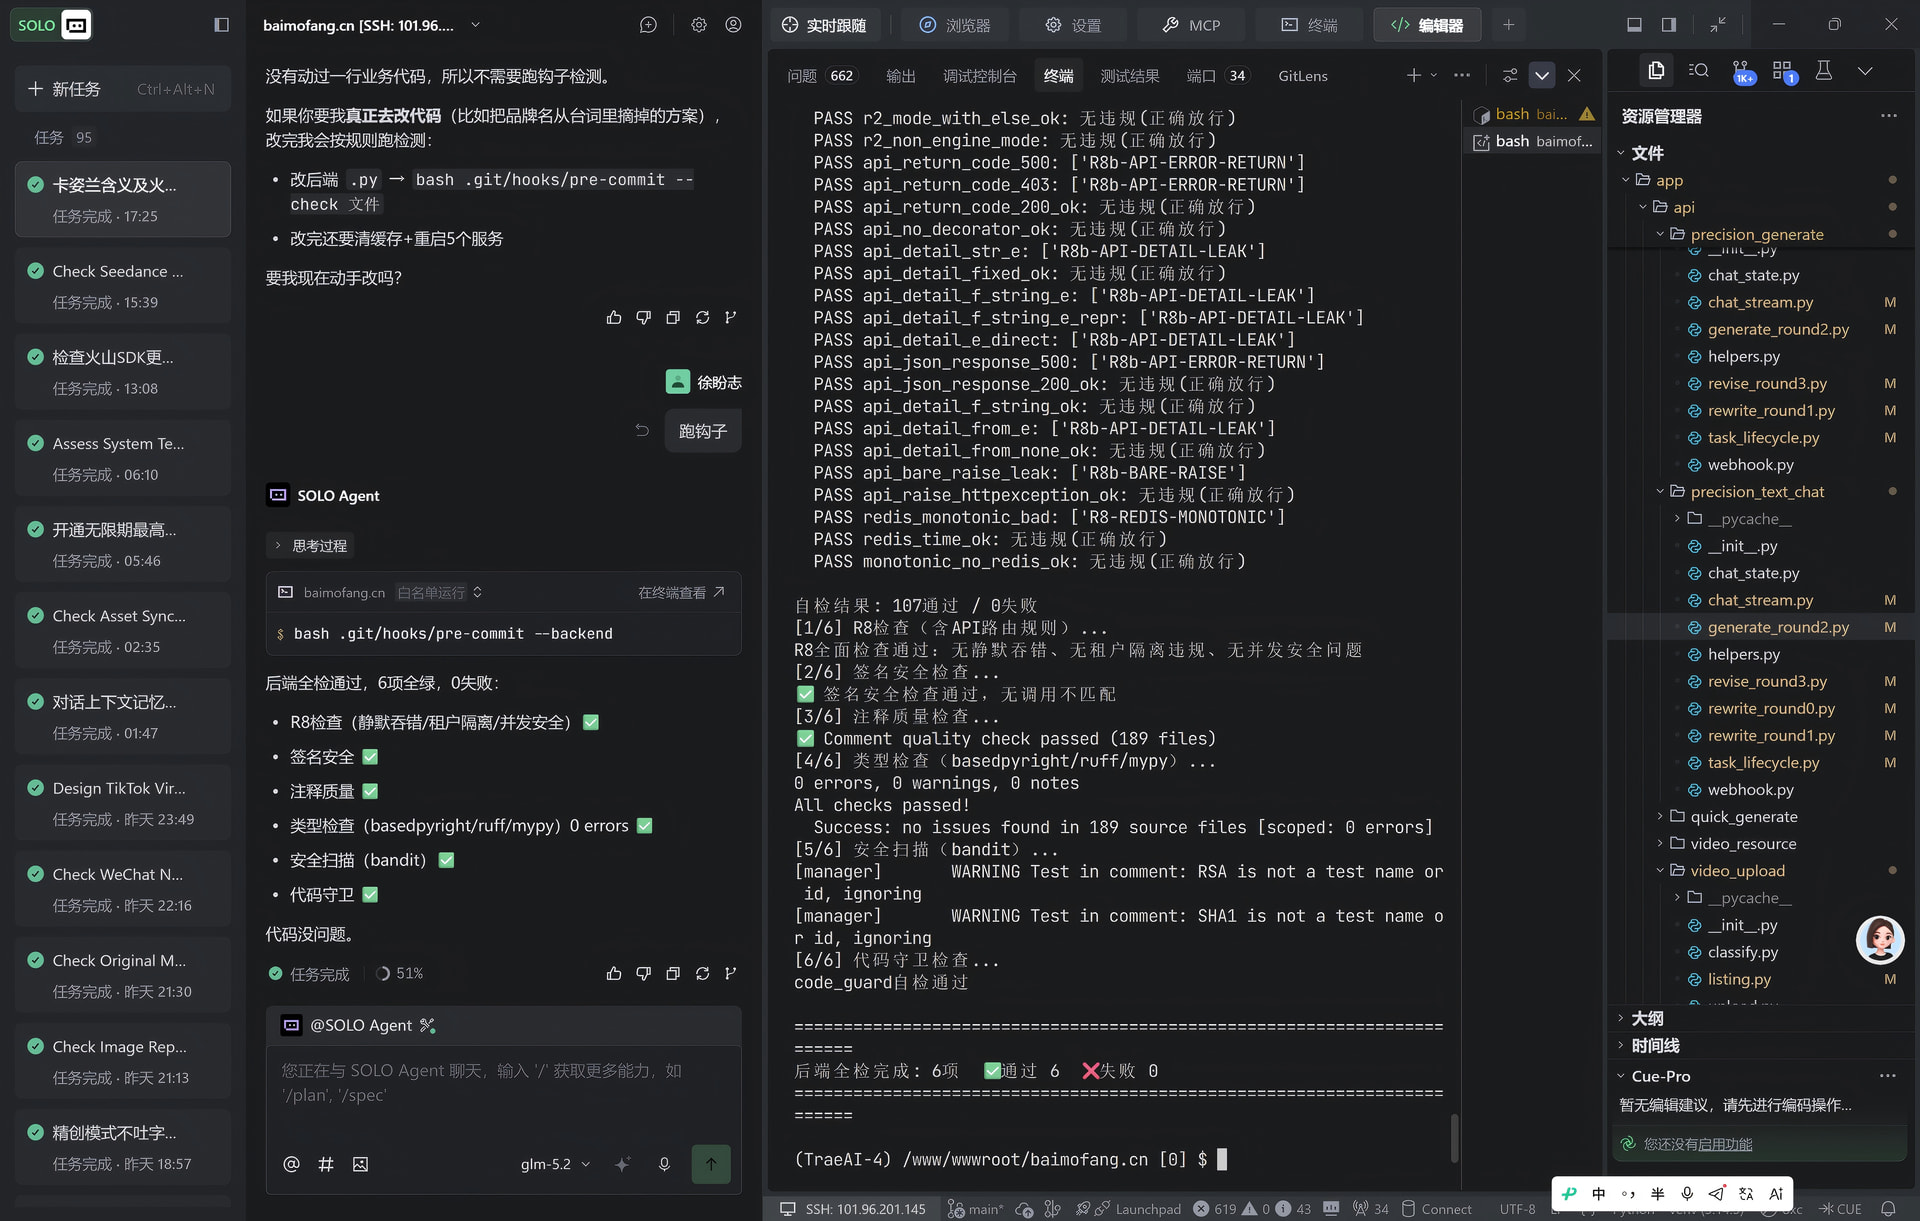The height and width of the screenshot is (1221, 1920).
Task: Select second terminal 'bash baimof...'
Action: coord(1534,141)
